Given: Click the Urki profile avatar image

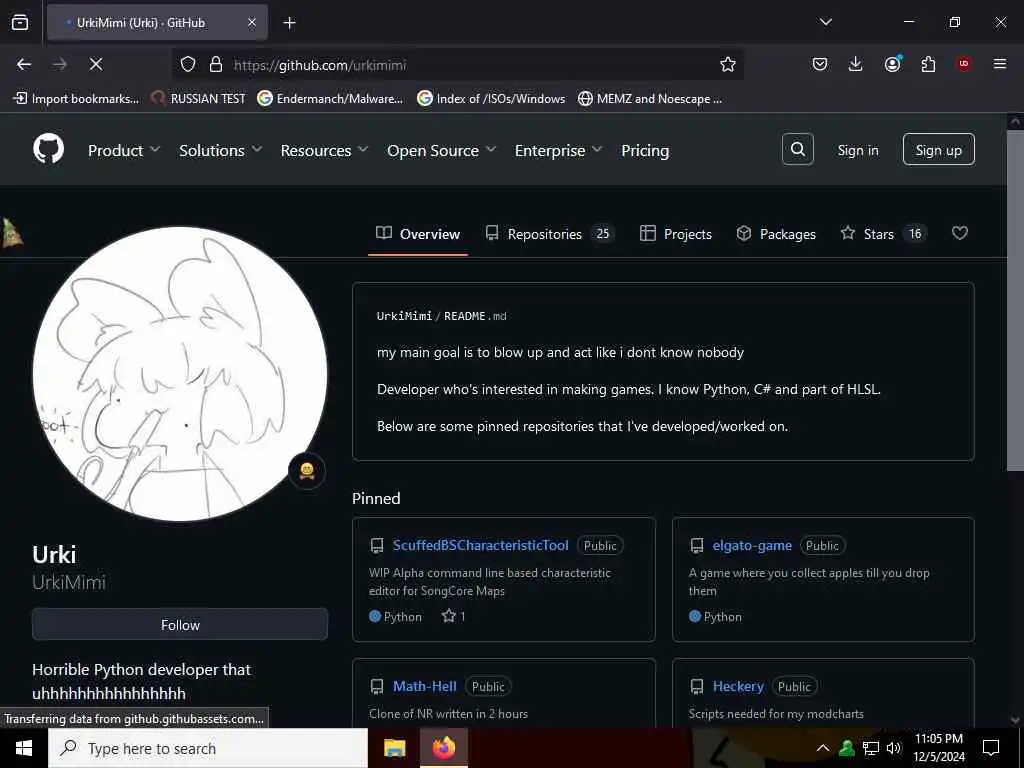Looking at the screenshot, I should pos(180,374).
